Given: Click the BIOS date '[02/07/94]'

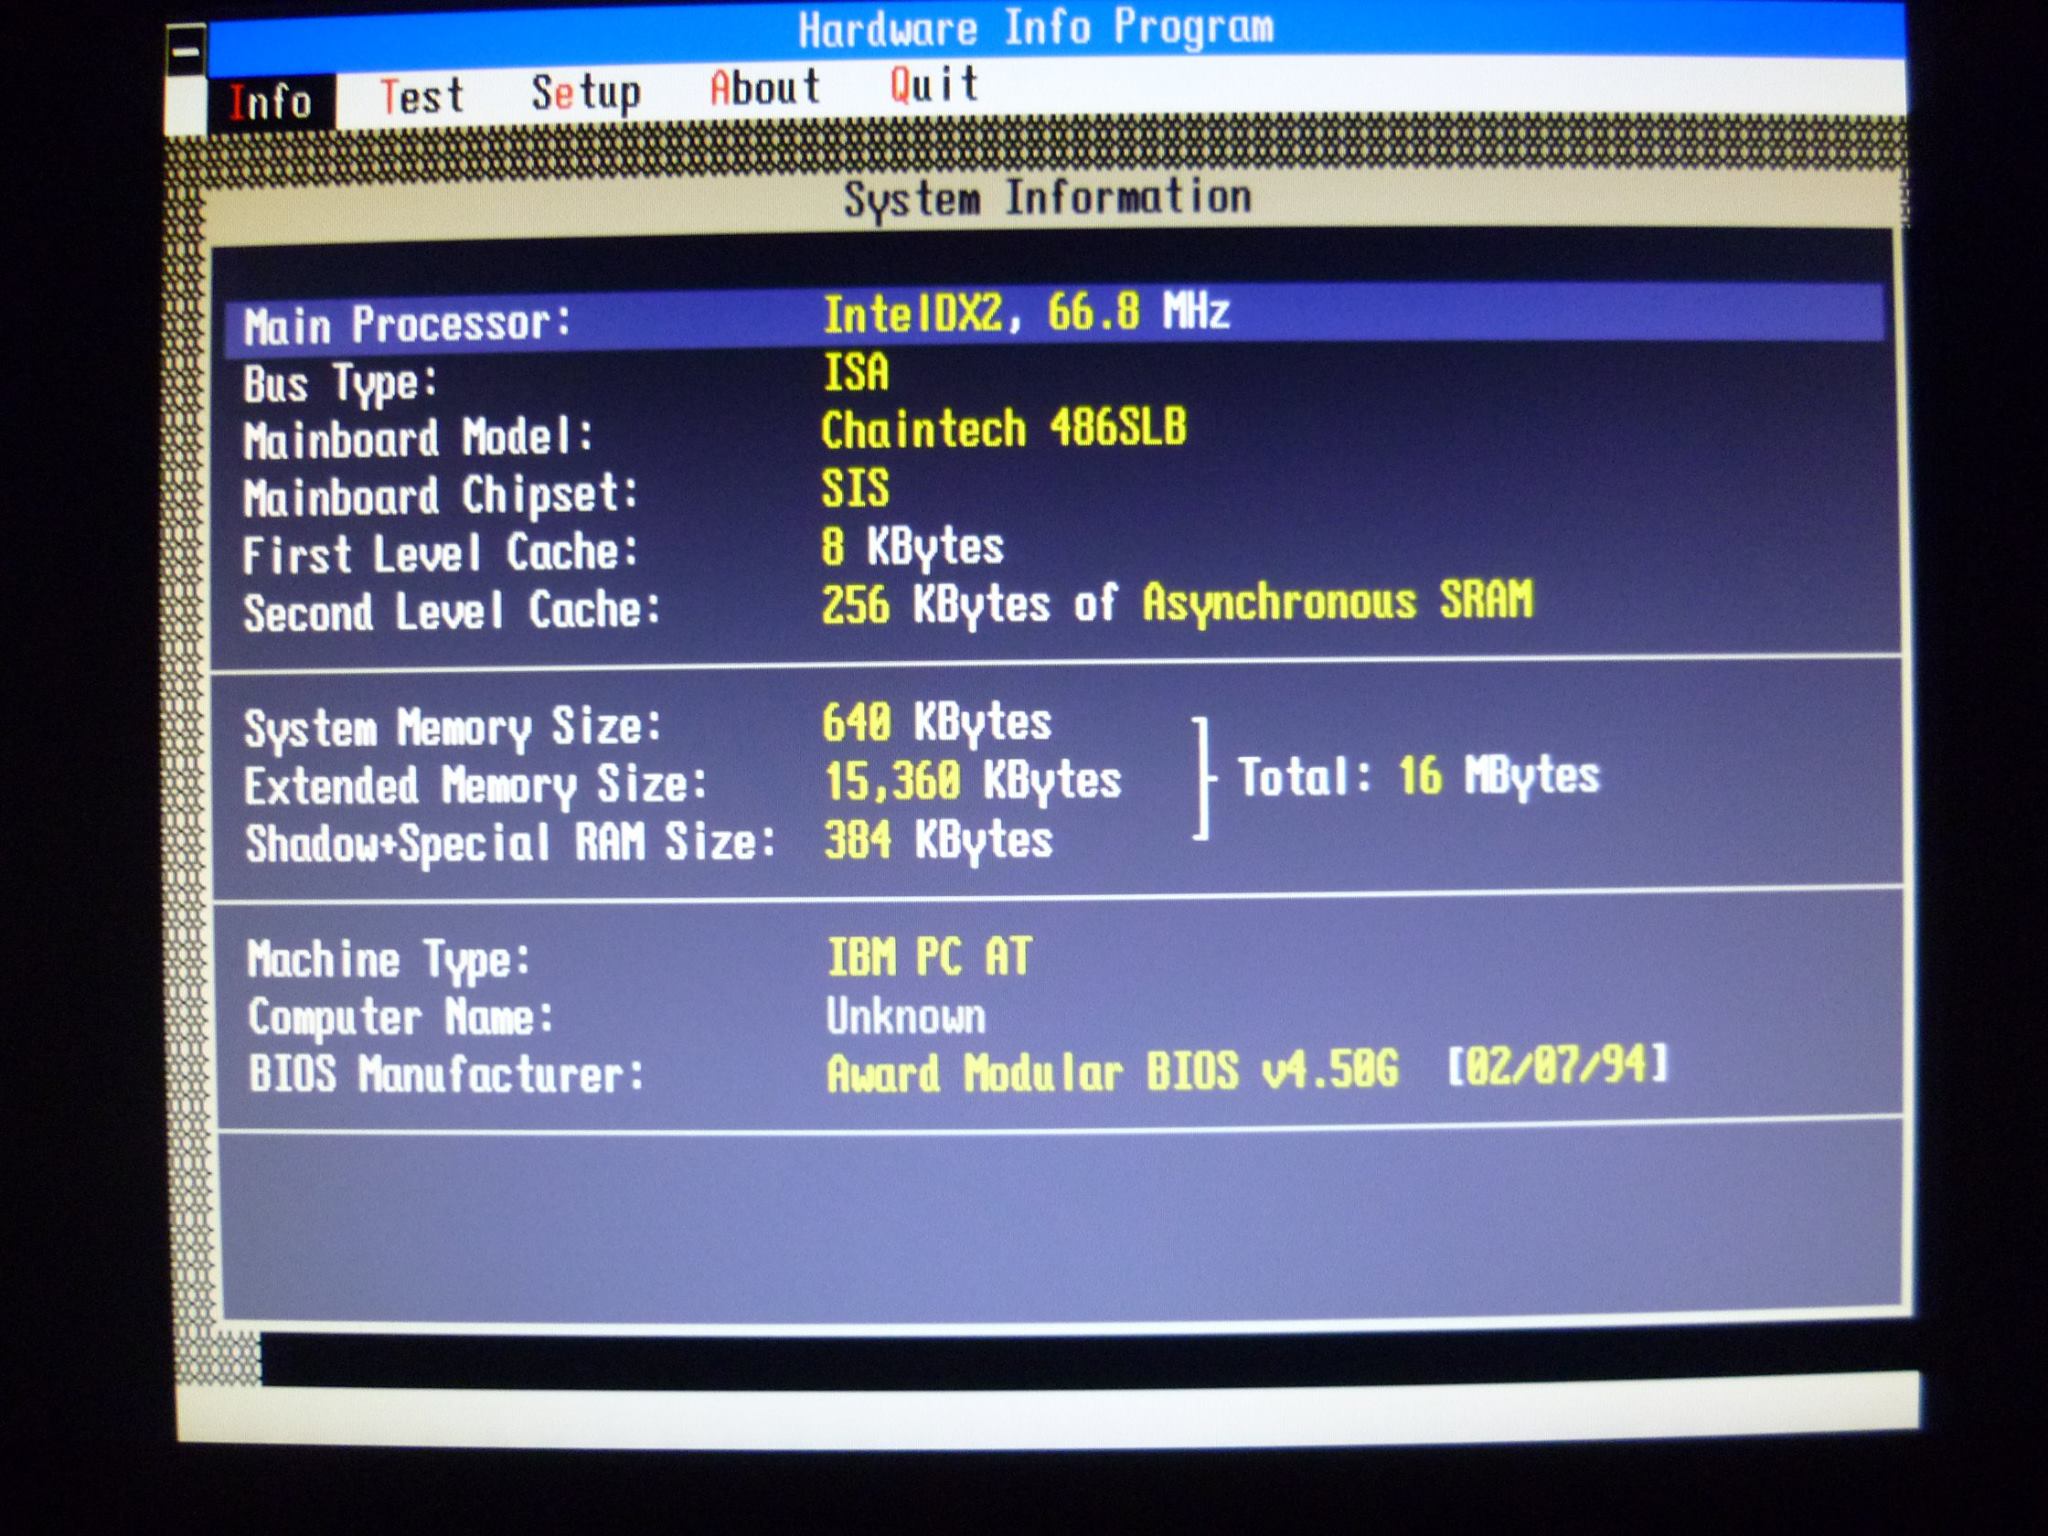Looking at the screenshot, I should click(x=1558, y=1065).
